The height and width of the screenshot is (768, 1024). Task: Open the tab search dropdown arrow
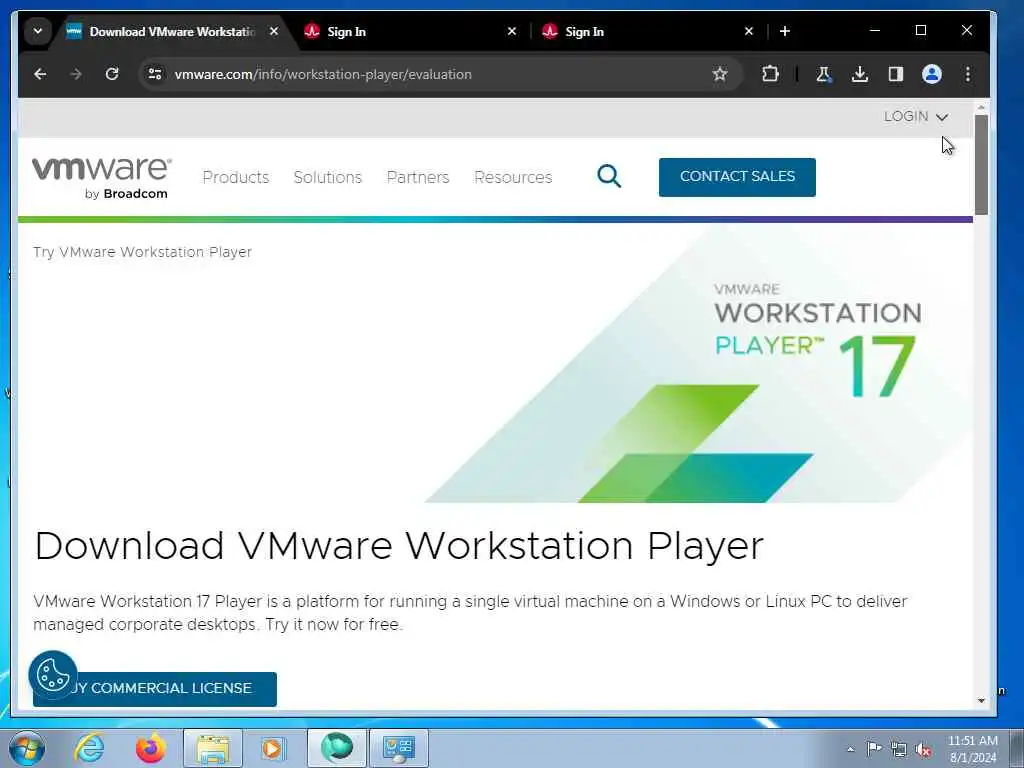(x=38, y=31)
